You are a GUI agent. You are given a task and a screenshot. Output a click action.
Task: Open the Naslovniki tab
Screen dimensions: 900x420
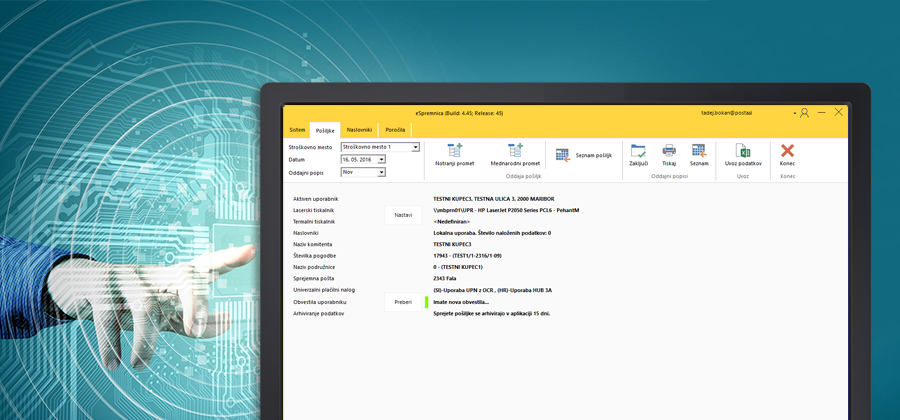tap(359, 130)
